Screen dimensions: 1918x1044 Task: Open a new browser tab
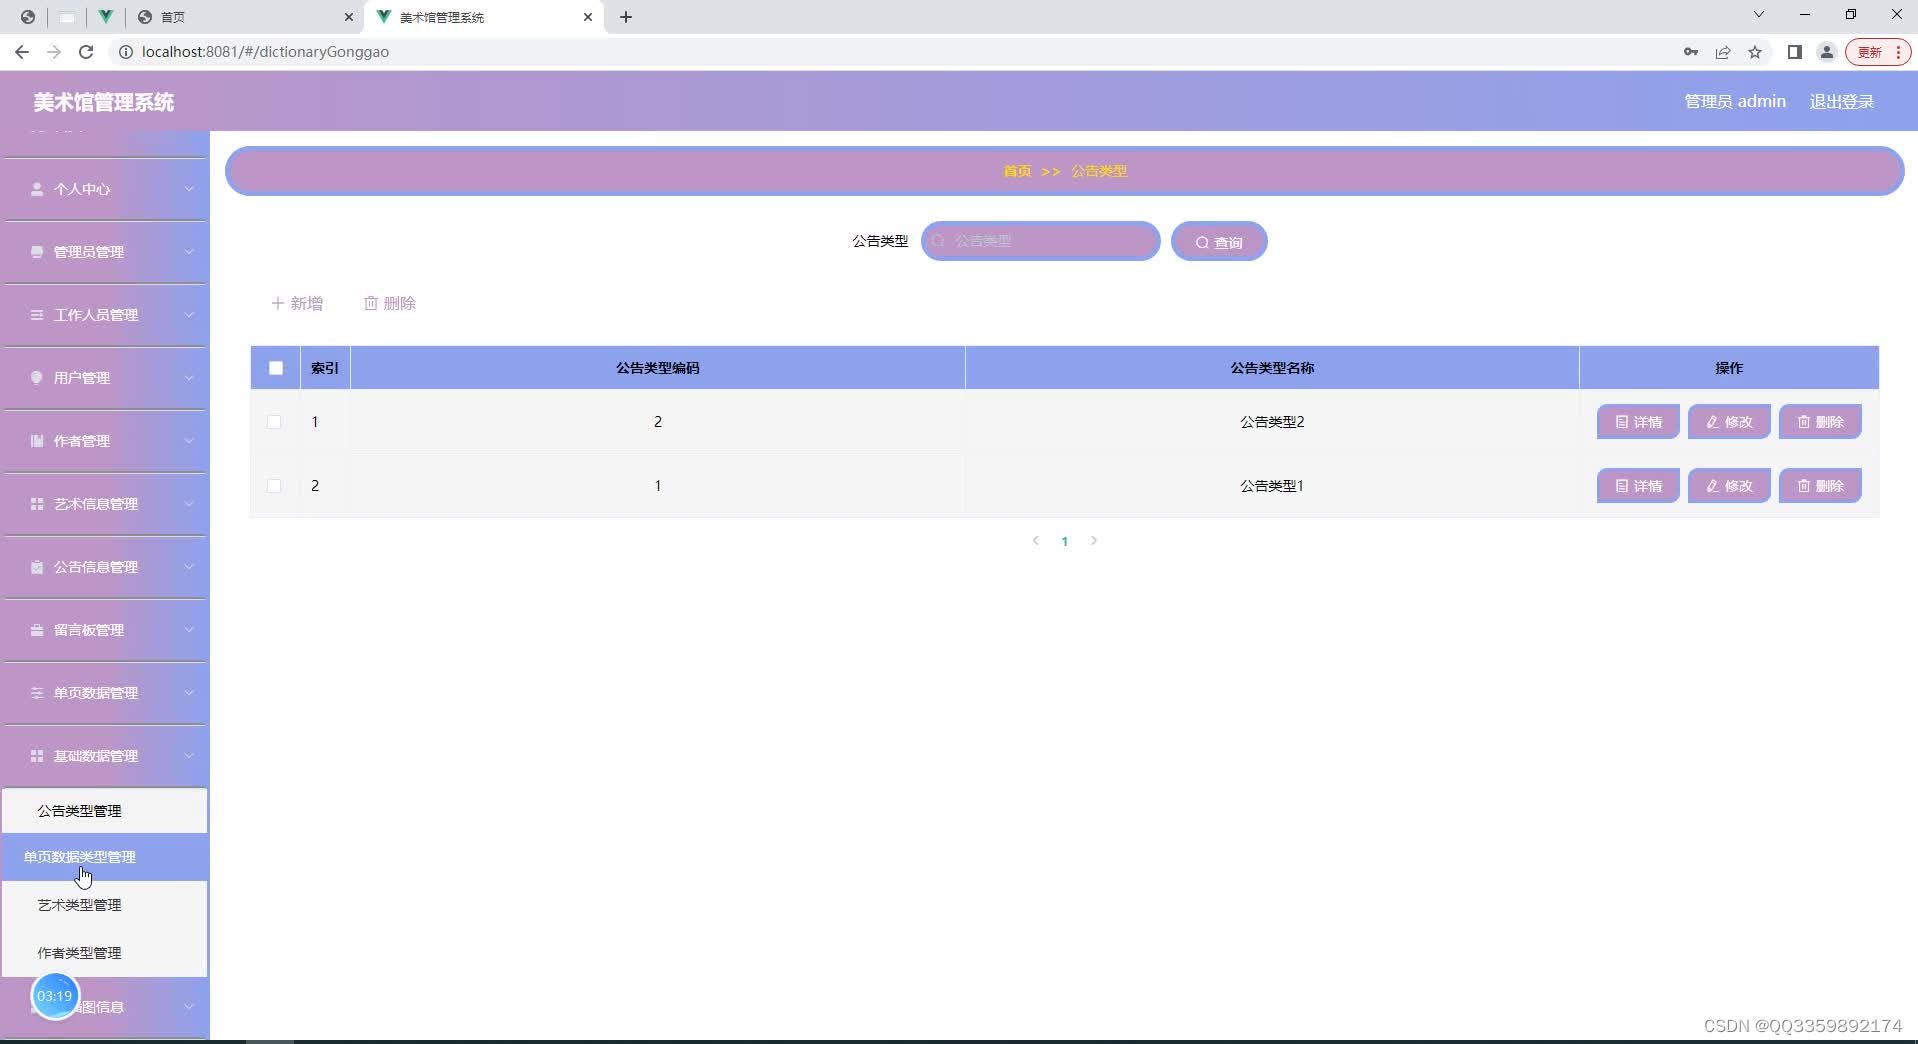[626, 17]
